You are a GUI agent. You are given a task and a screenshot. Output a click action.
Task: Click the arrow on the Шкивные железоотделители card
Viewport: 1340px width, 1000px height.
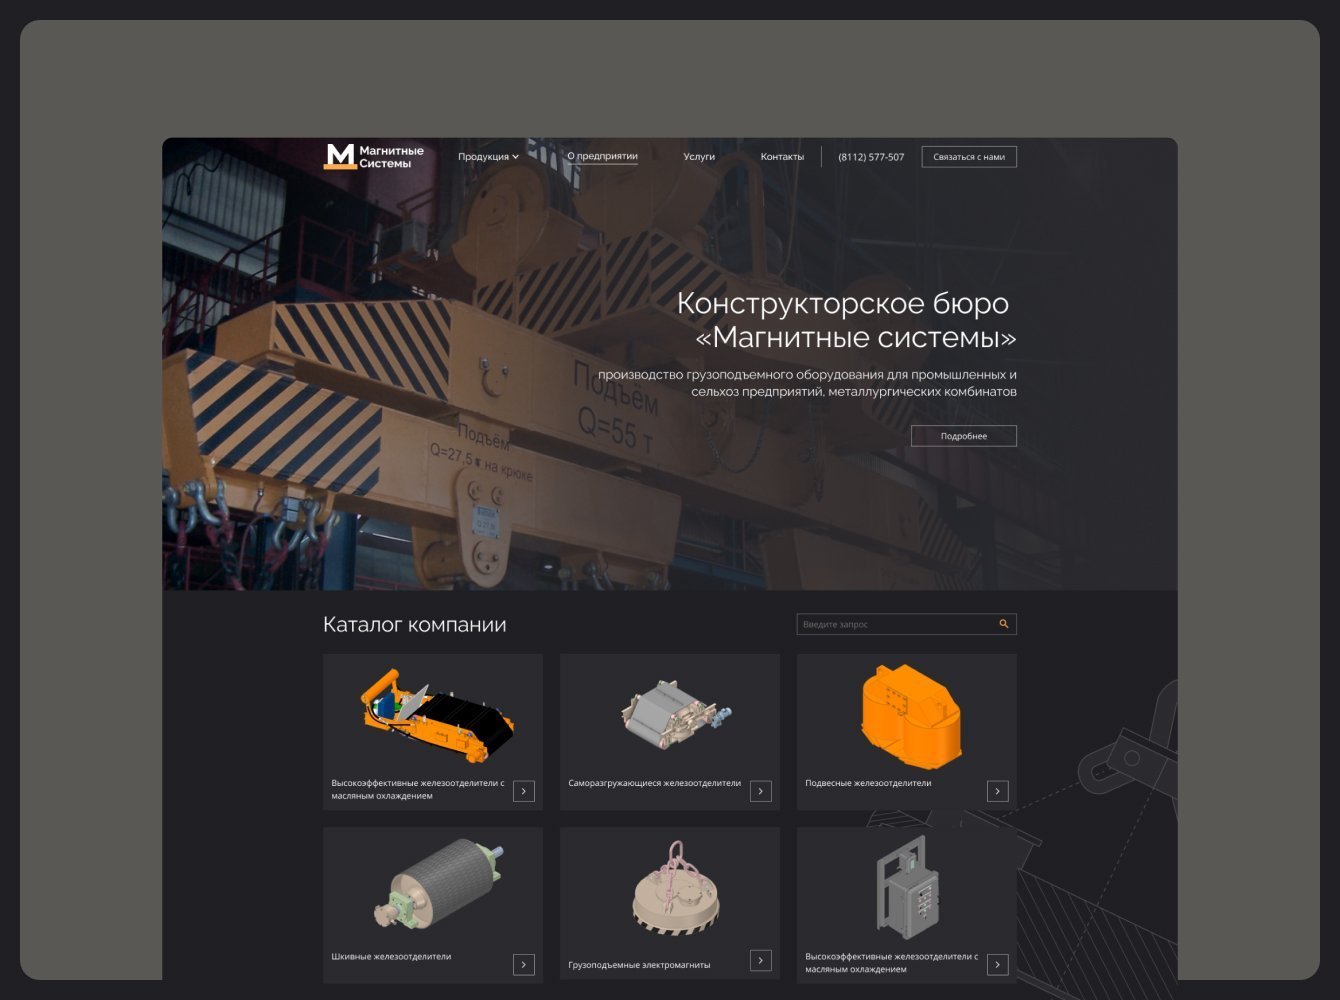tap(524, 964)
